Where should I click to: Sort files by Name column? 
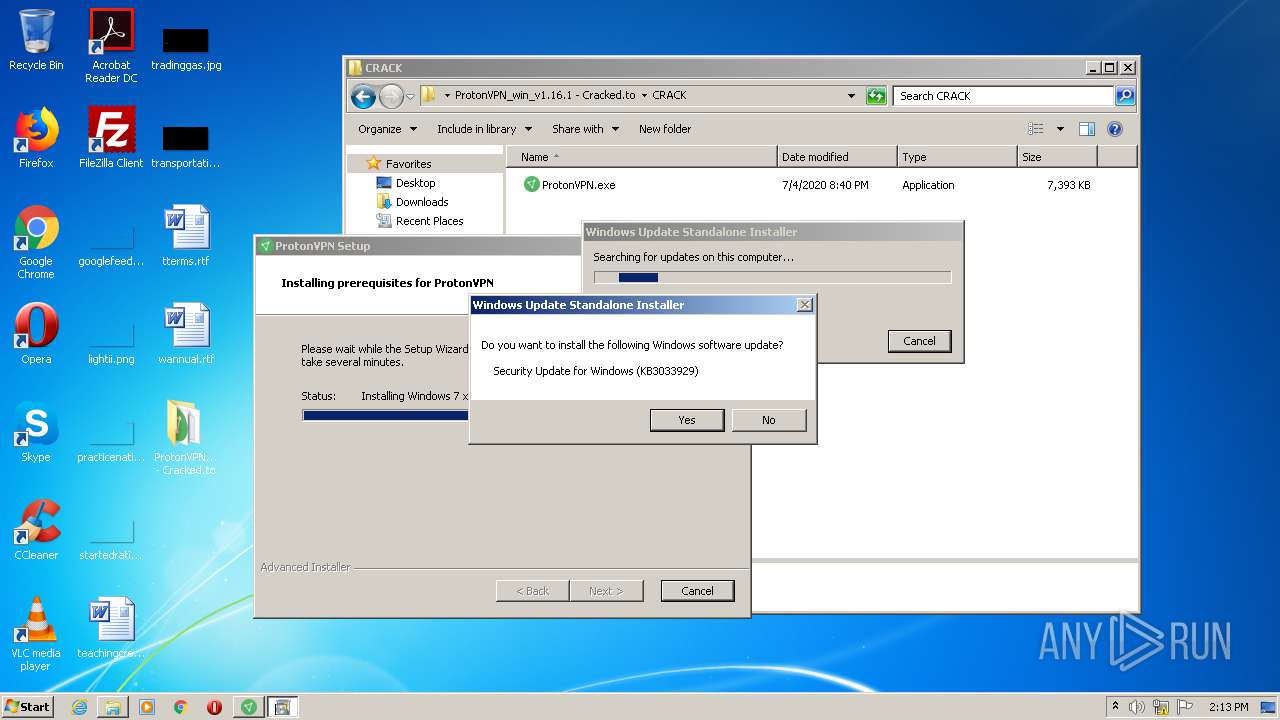(642, 157)
